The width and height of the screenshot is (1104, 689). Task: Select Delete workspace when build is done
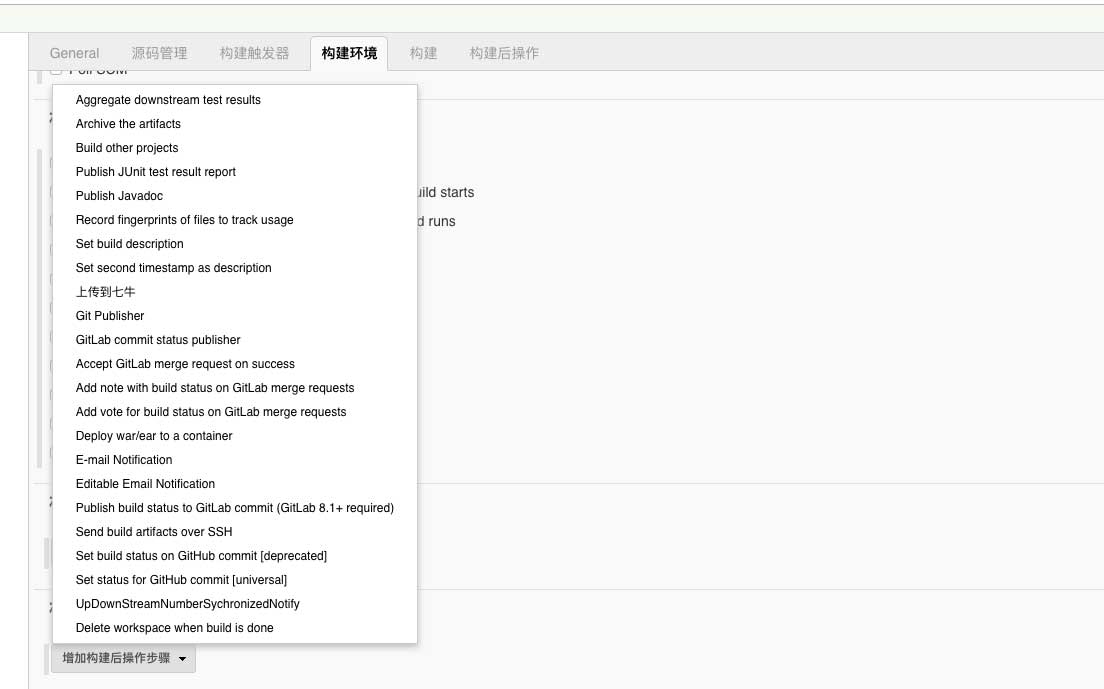174,628
